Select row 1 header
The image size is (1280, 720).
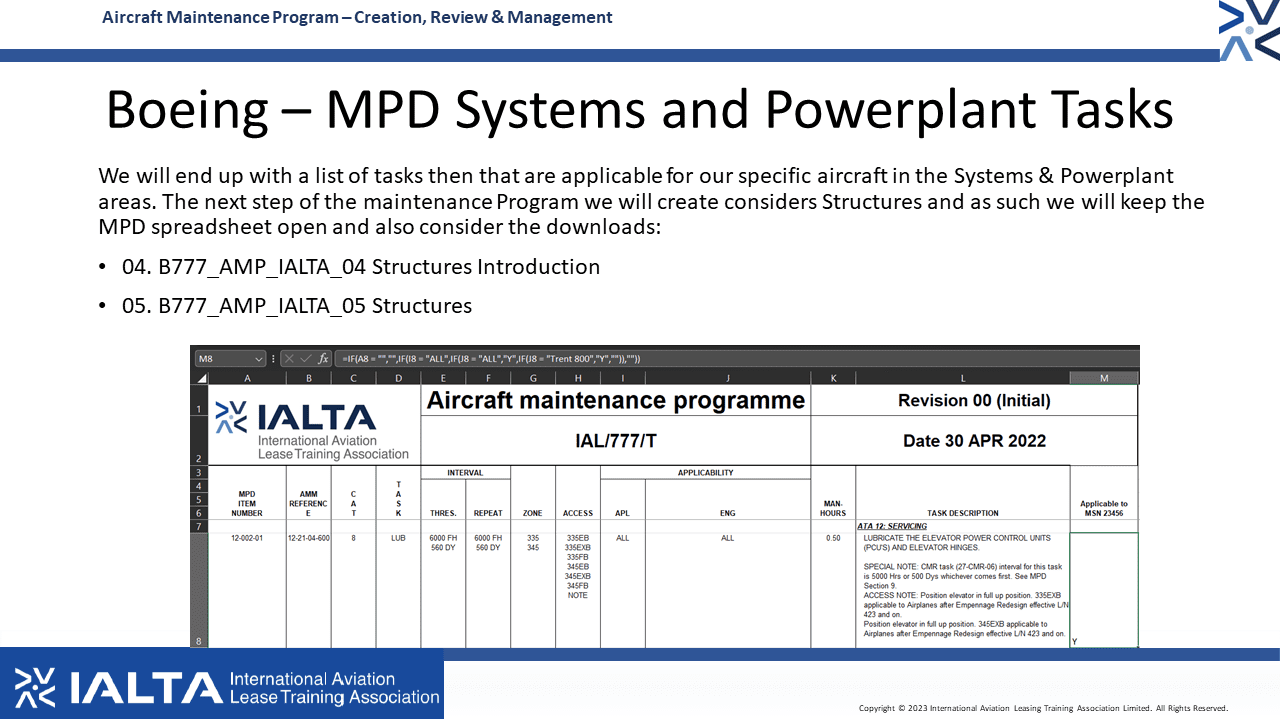click(200, 400)
